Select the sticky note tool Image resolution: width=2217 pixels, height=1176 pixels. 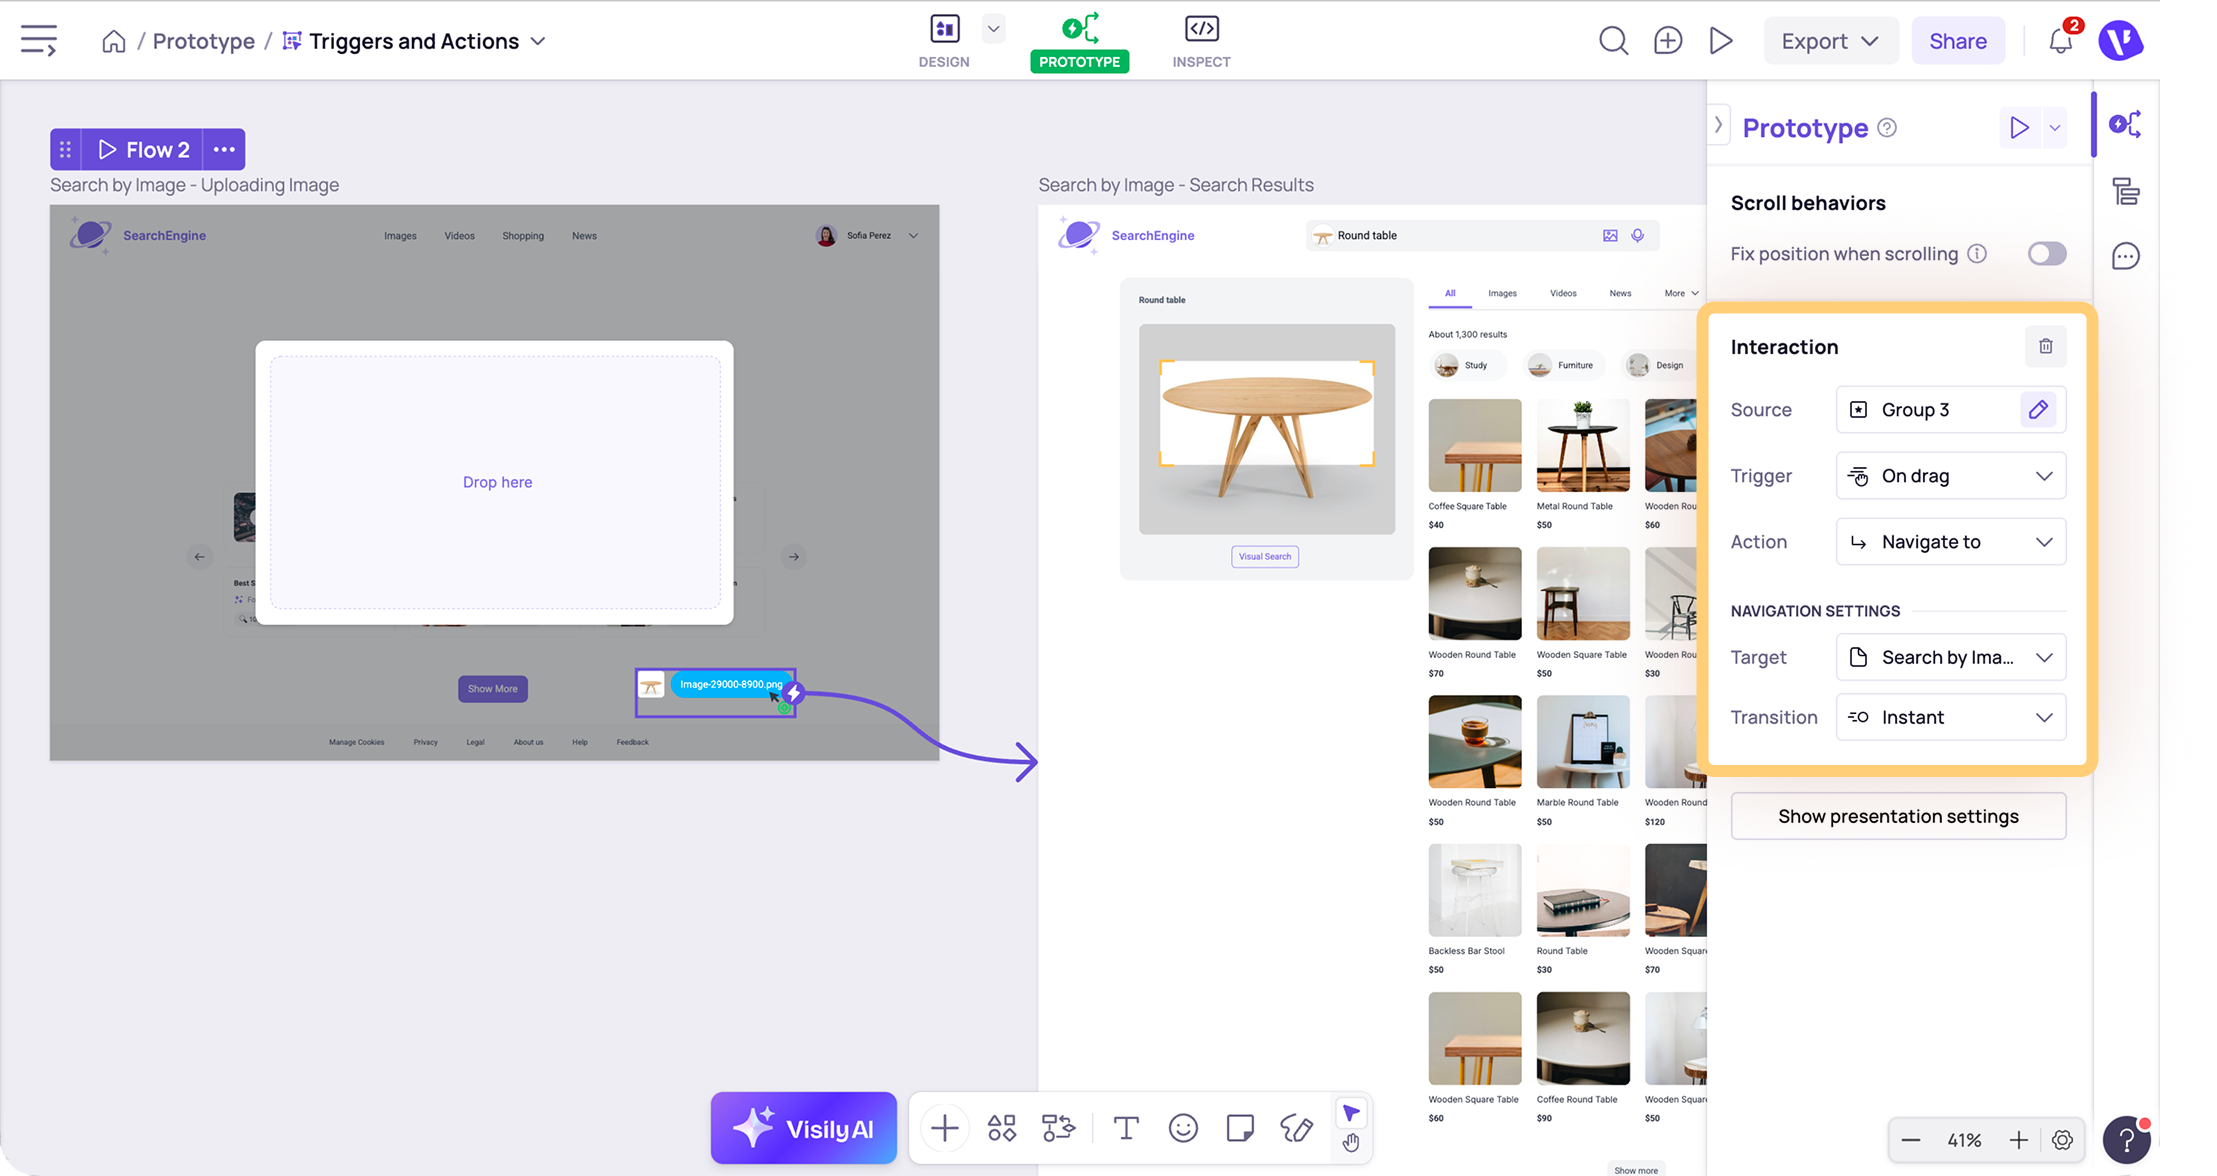click(x=1240, y=1128)
